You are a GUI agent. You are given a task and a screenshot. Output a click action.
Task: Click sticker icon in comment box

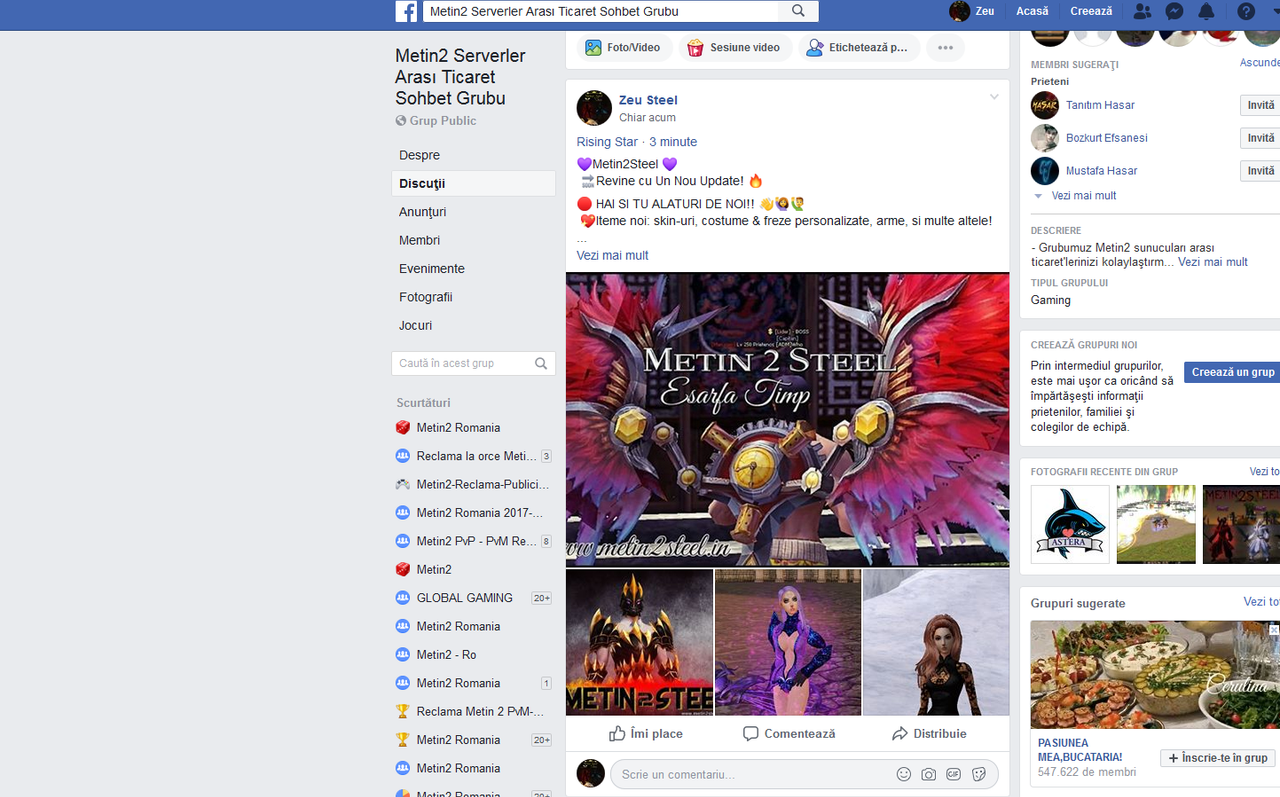(x=979, y=774)
